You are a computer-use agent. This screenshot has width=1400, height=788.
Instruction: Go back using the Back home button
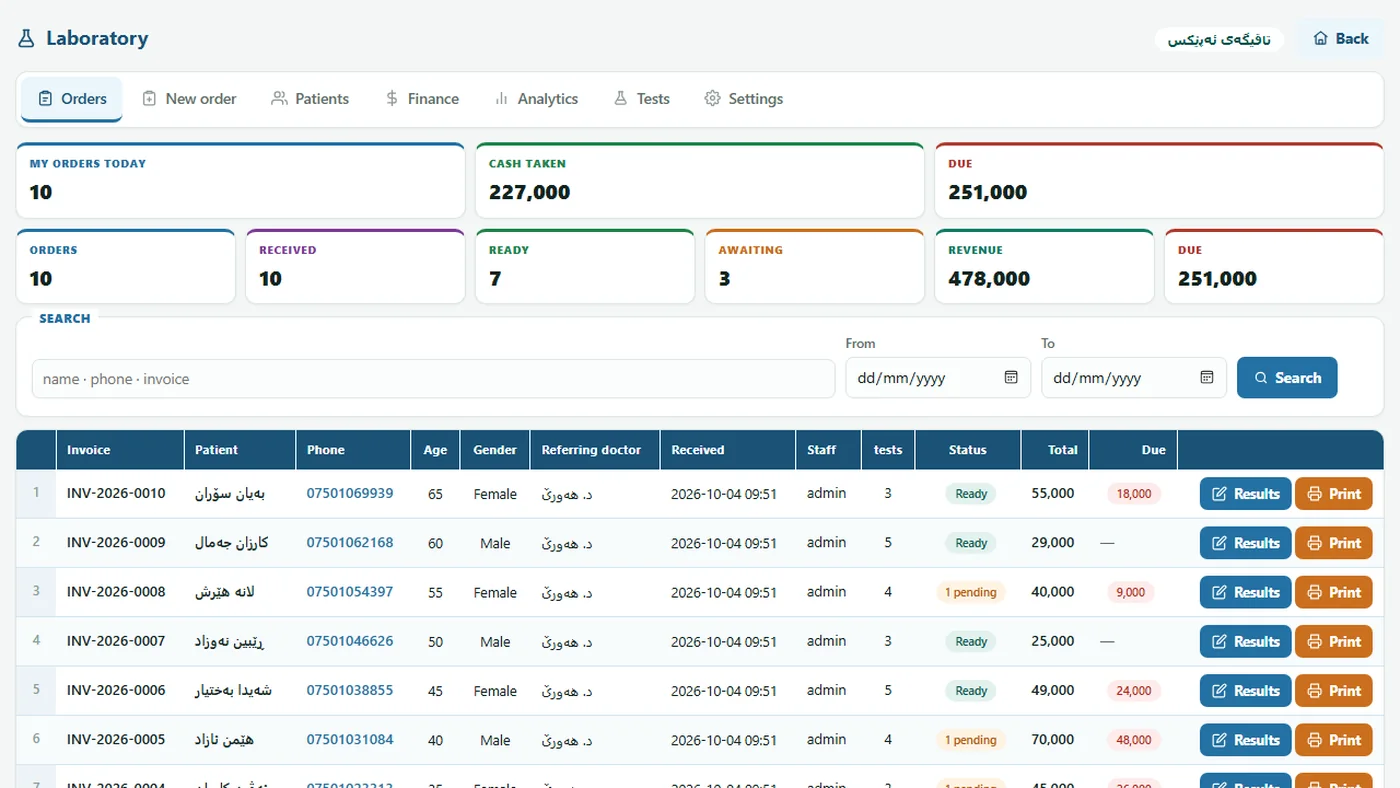point(1340,39)
